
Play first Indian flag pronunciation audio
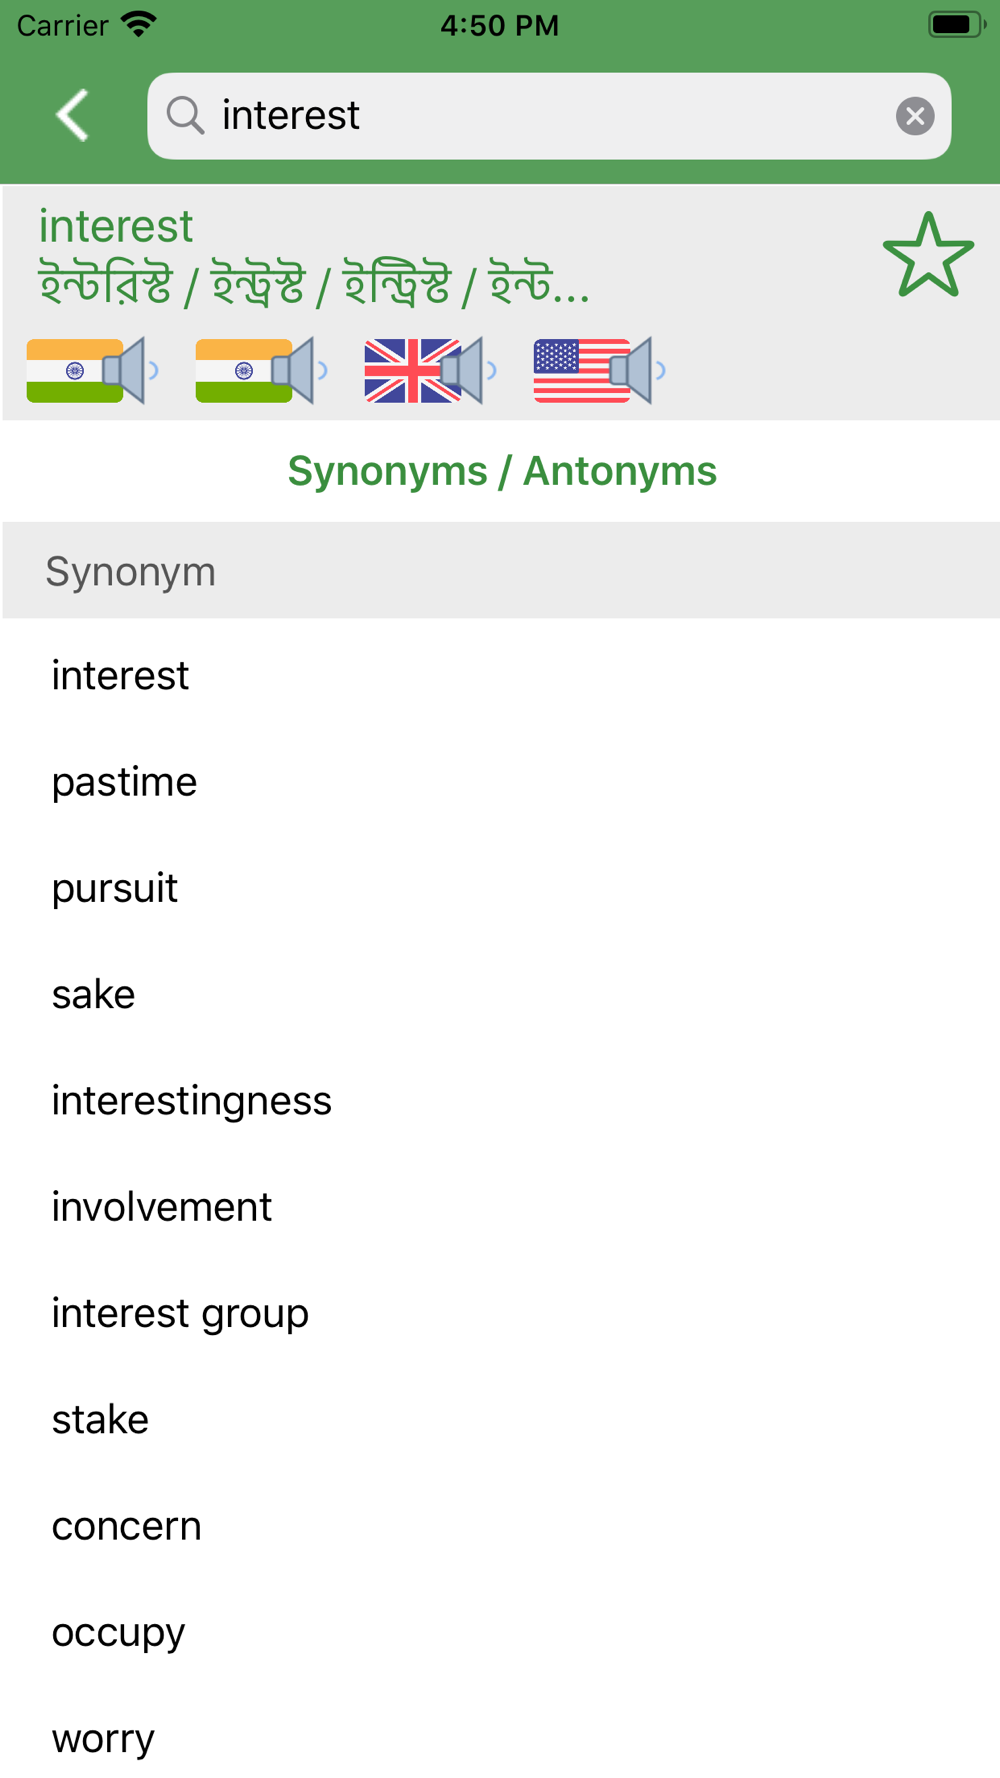[92, 371]
